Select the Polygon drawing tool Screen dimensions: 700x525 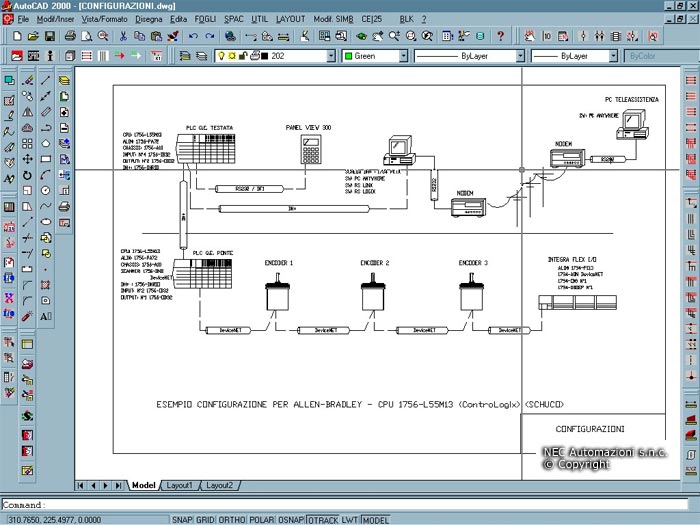click(x=46, y=143)
